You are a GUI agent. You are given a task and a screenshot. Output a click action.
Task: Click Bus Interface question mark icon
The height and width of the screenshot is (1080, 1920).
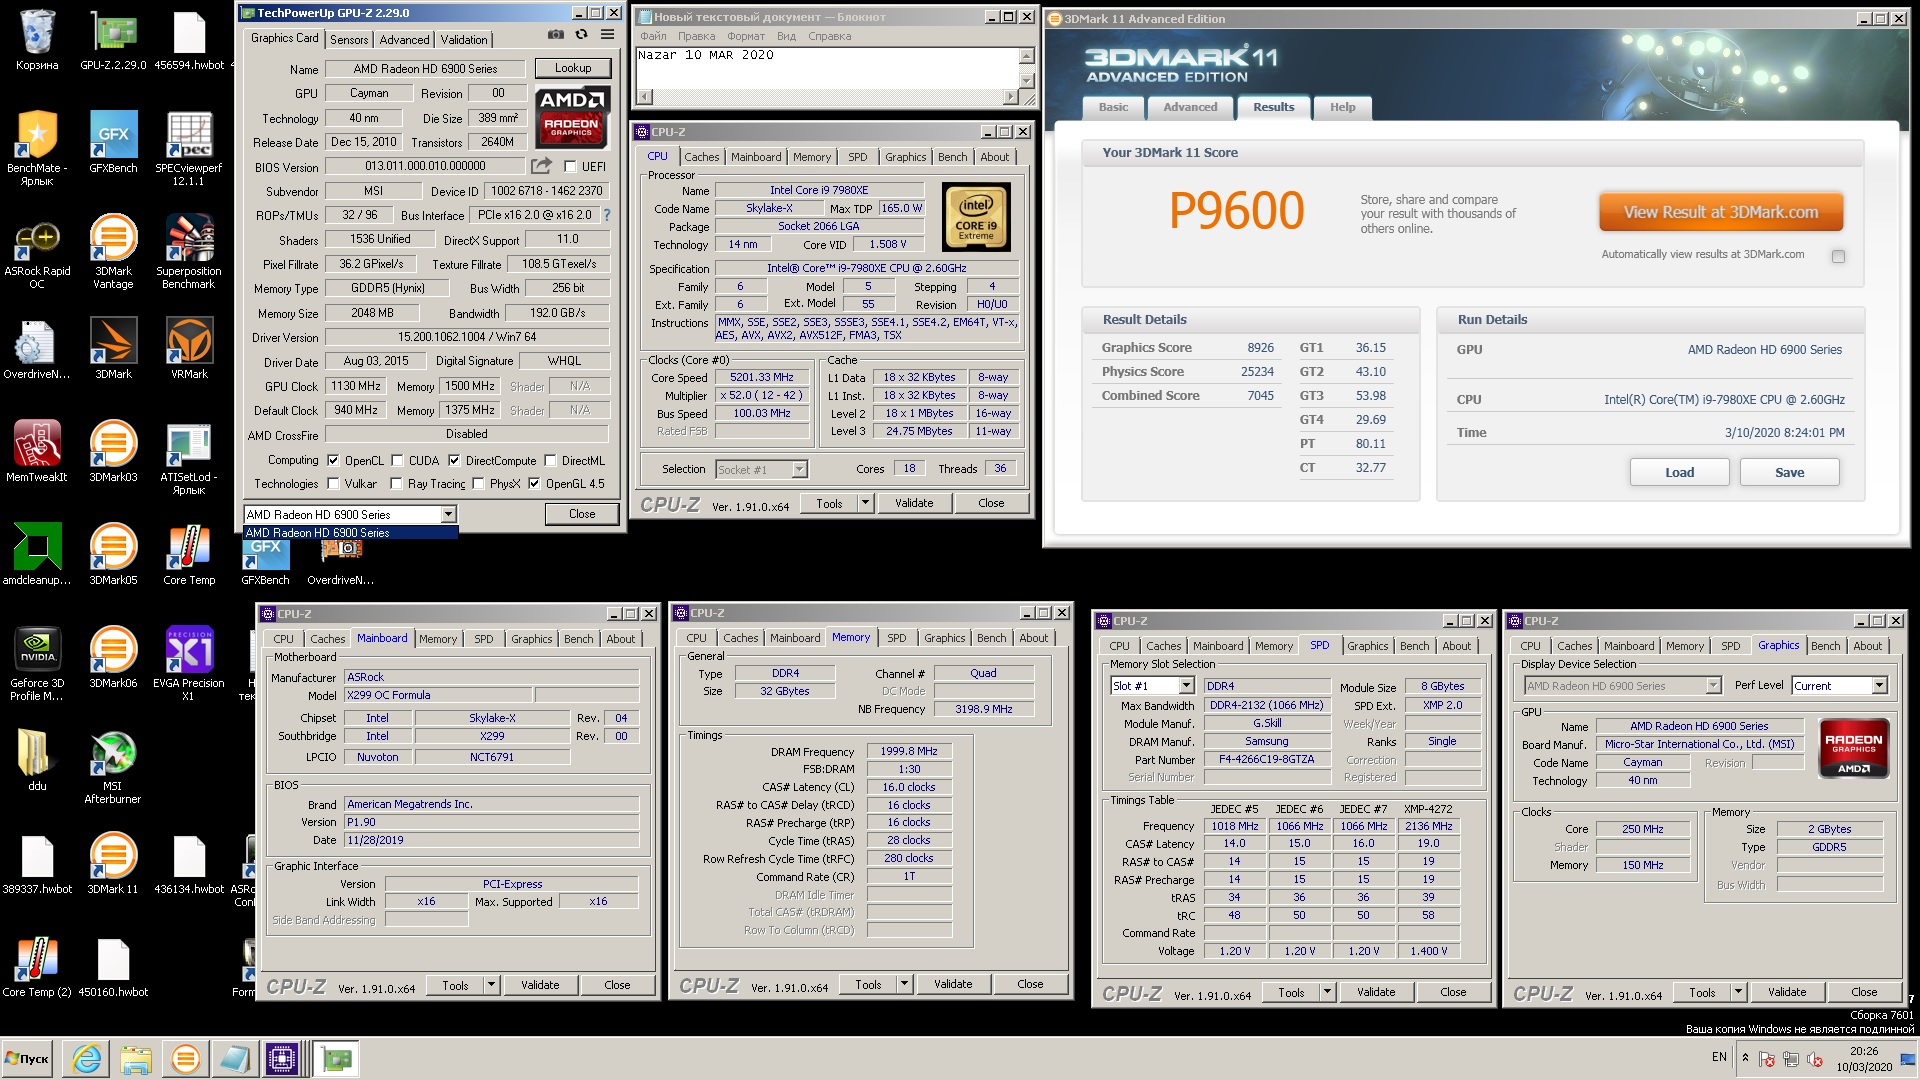pyautogui.click(x=606, y=215)
